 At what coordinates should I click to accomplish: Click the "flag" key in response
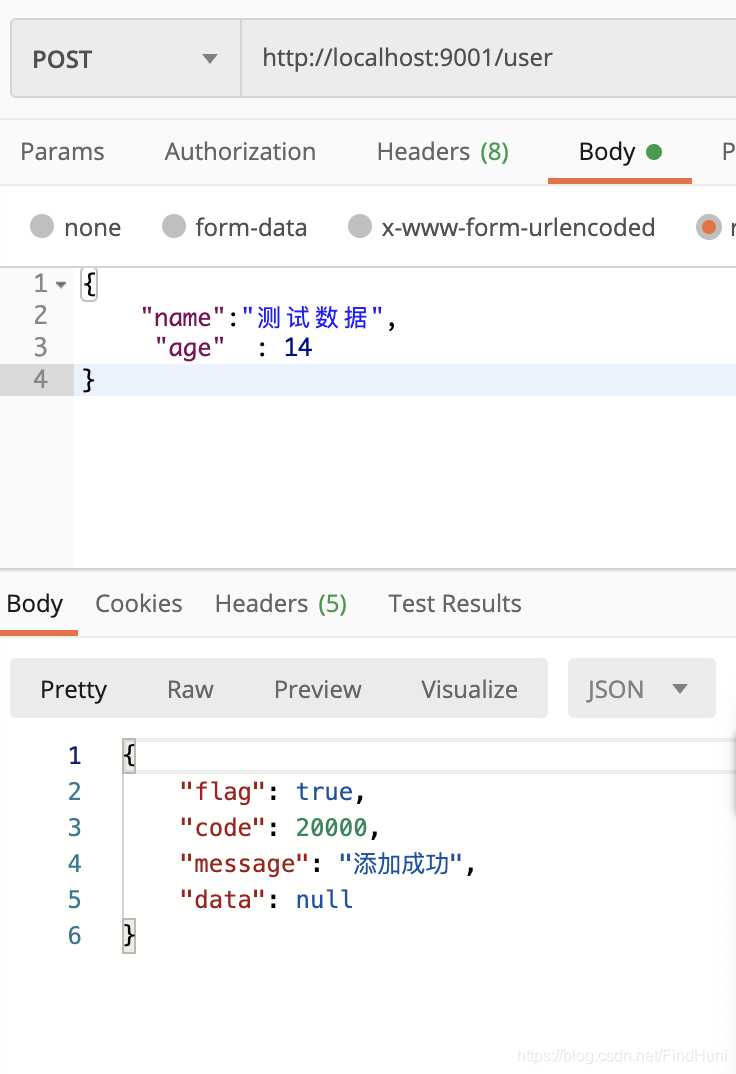click(223, 792)
